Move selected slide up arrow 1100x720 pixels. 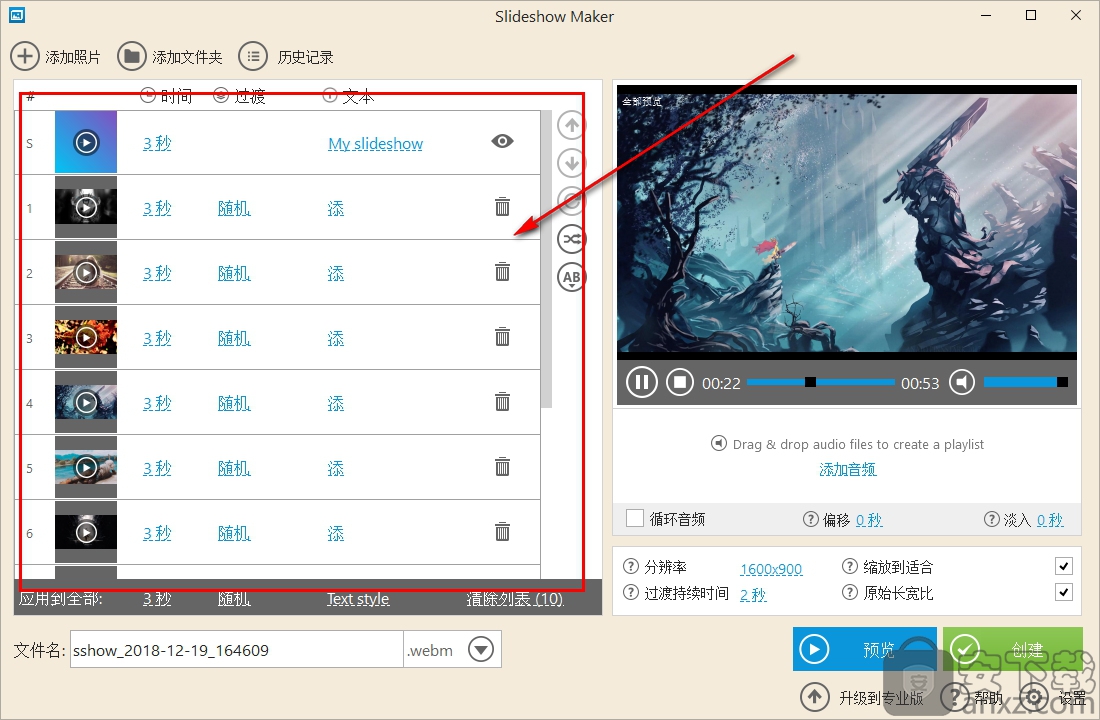click(572, 126)
